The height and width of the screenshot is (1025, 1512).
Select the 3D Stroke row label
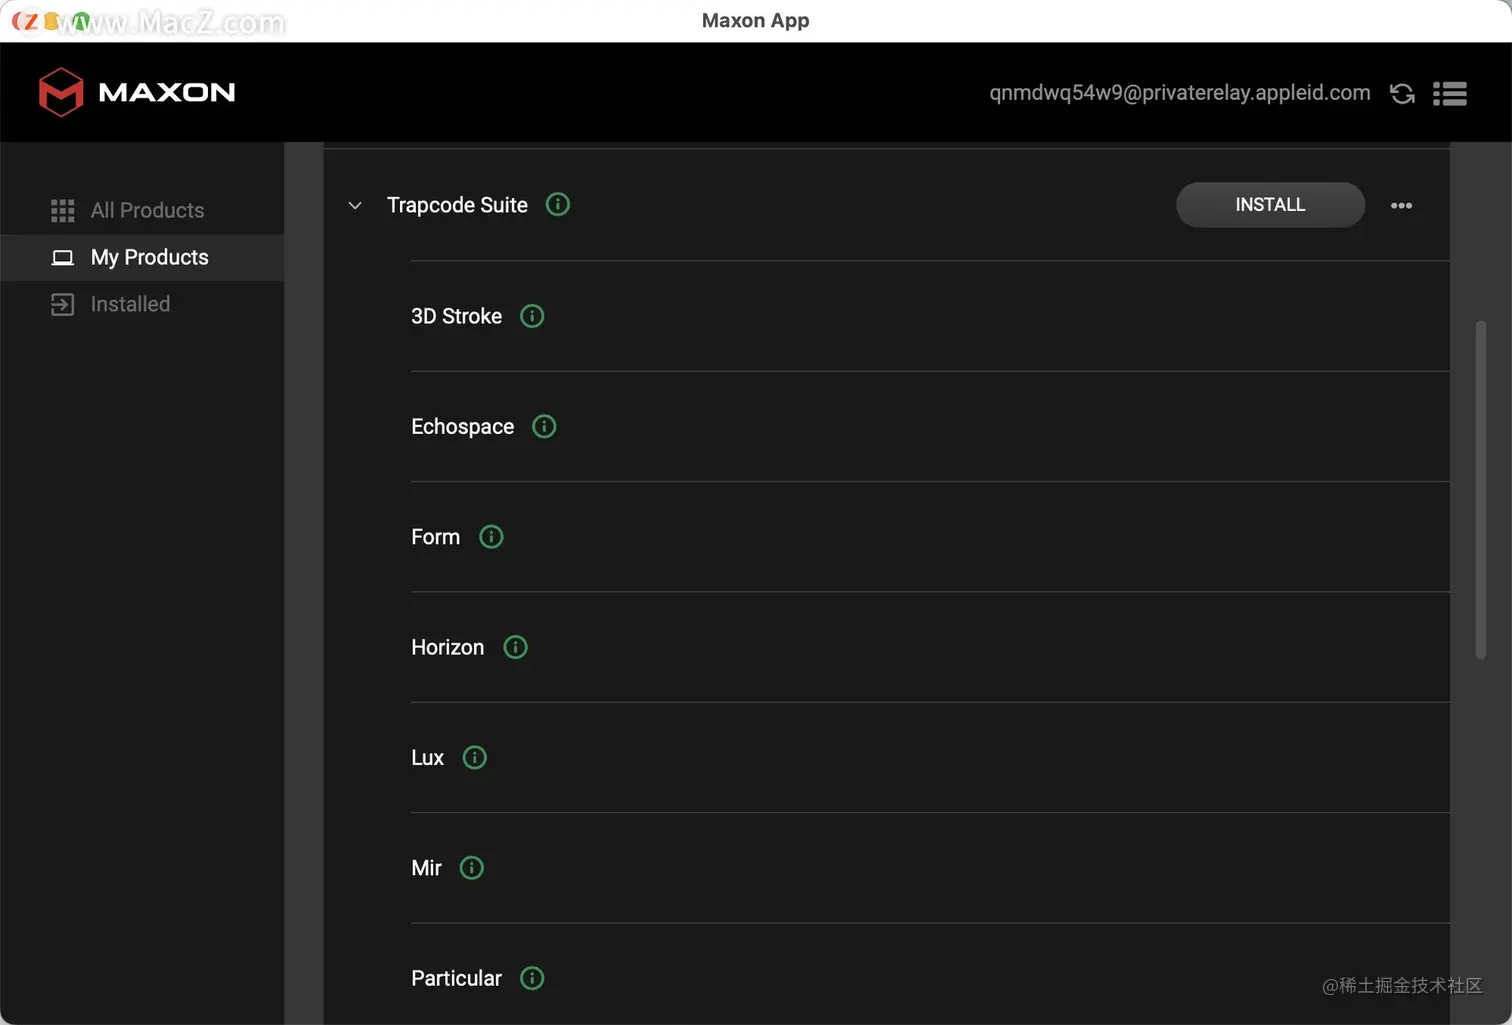pyautogui.click(x=456, y=316)
